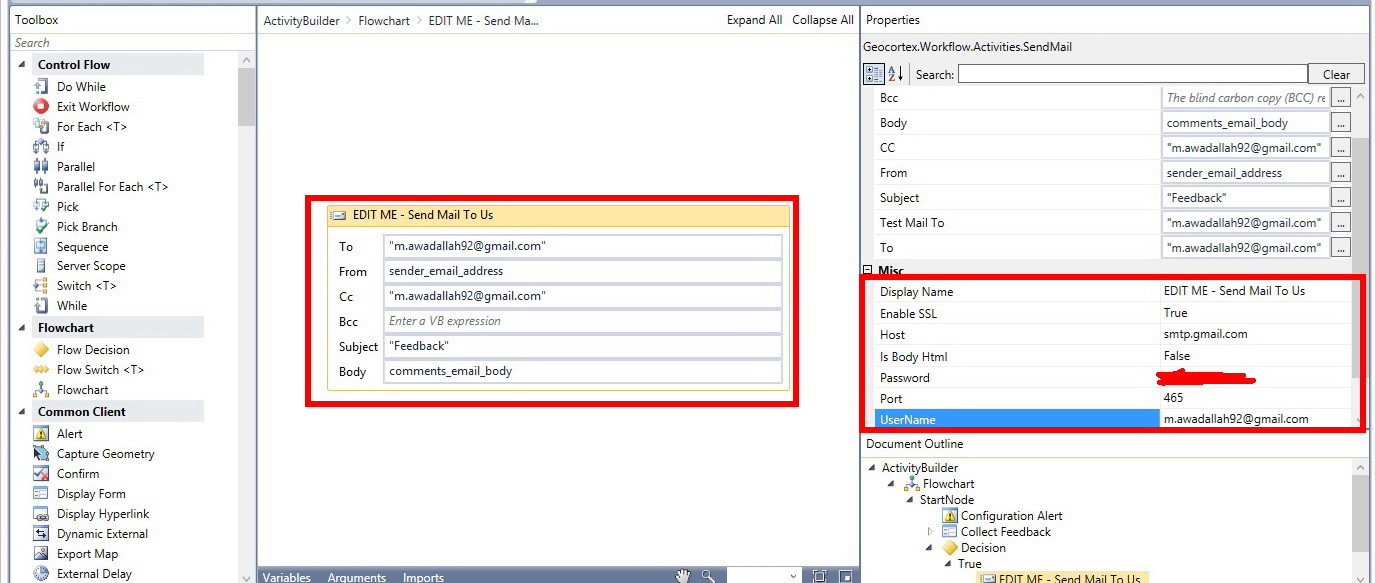This screenshot has width=1375, height=583.
Task: Go to ActivityBuilder breadcrumb
Action: tap(301, 20)
